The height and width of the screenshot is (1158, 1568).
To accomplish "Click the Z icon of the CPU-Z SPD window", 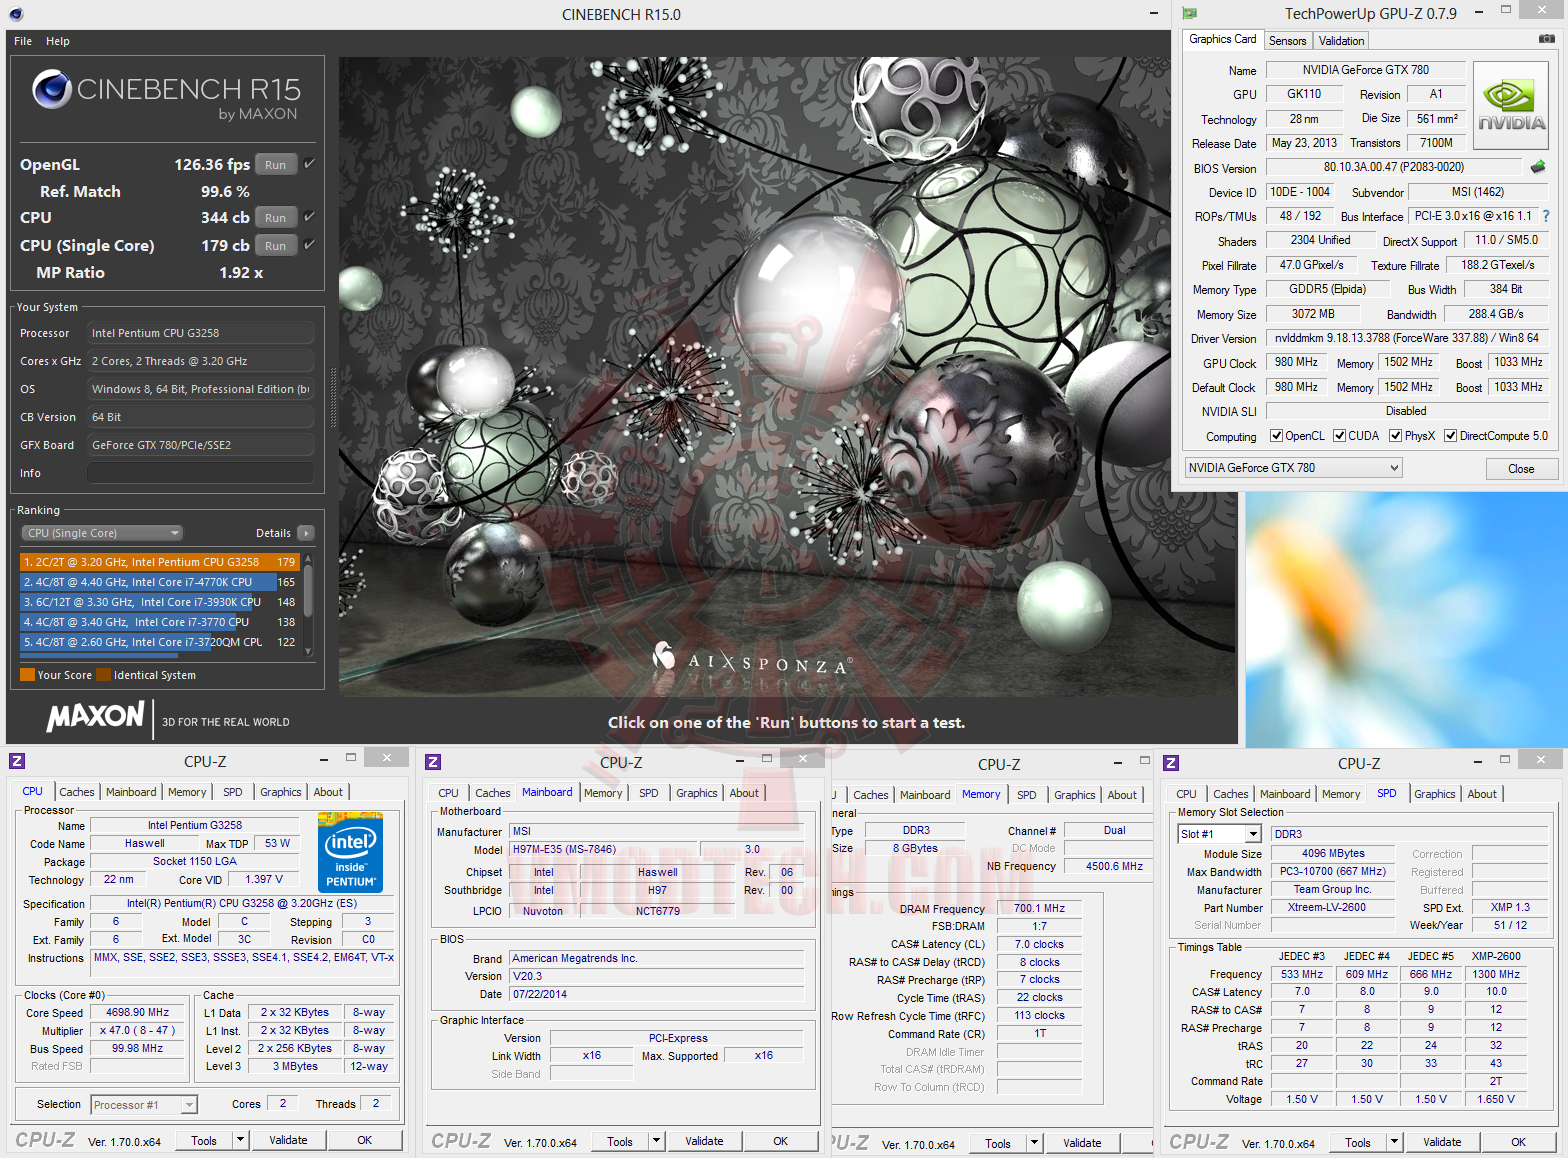I will coord(1171,763).
